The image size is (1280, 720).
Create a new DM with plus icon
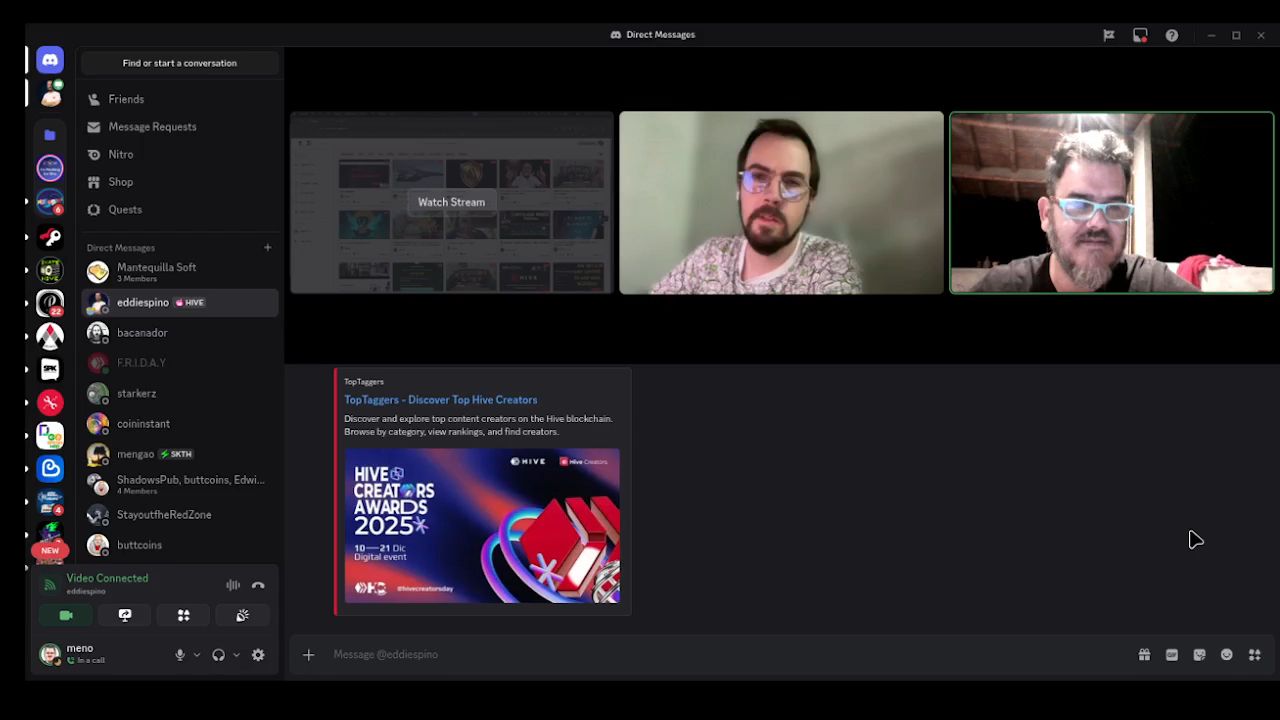(x=267, y=247)
